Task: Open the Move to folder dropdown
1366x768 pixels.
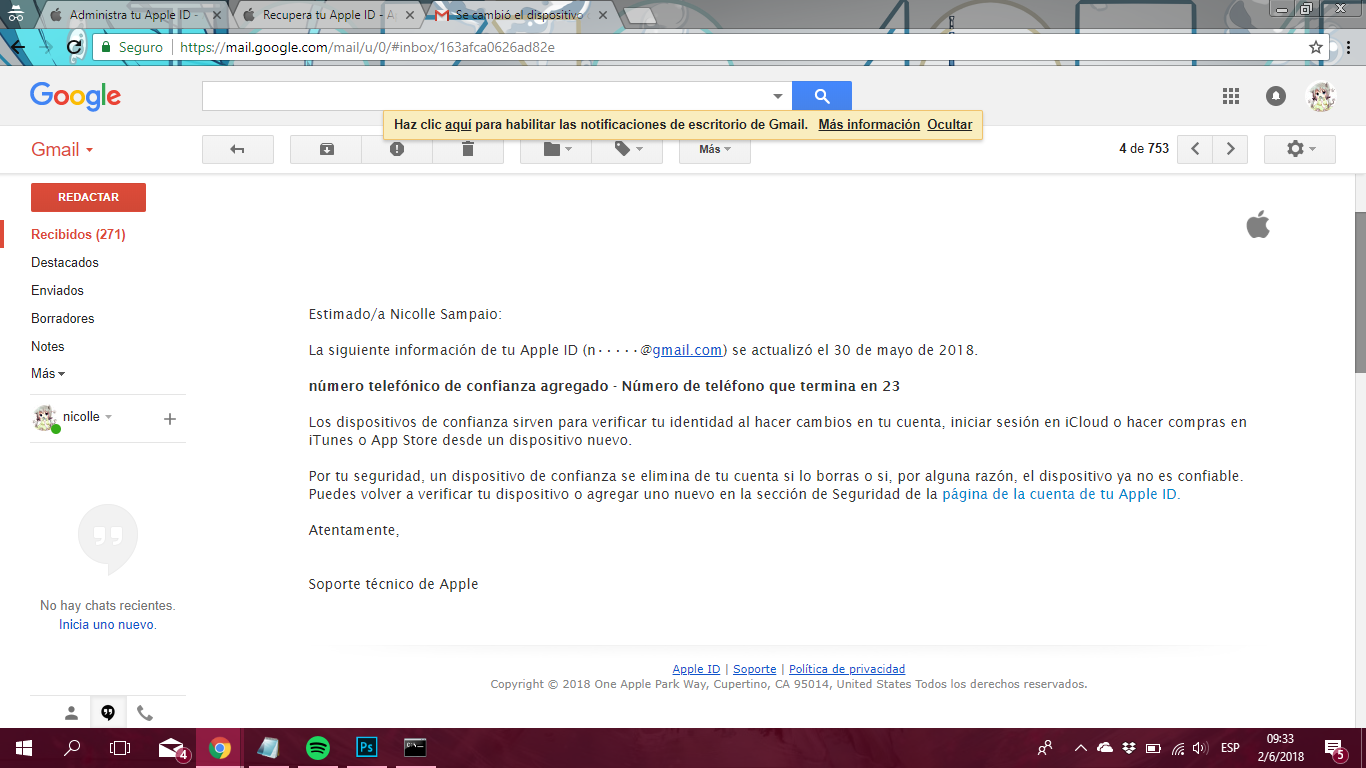Action: click(x=556, y=149)
